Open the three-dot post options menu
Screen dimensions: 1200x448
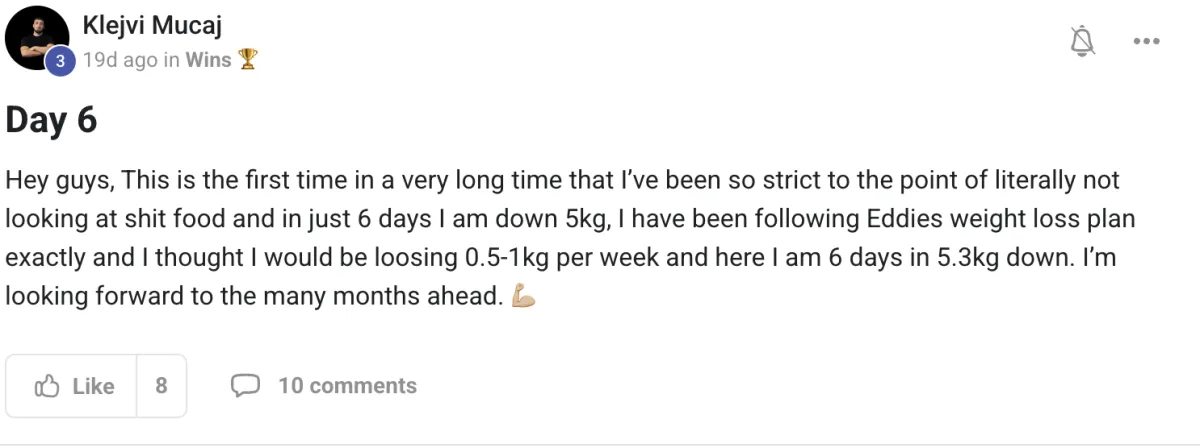click(x=1146, y=41)
